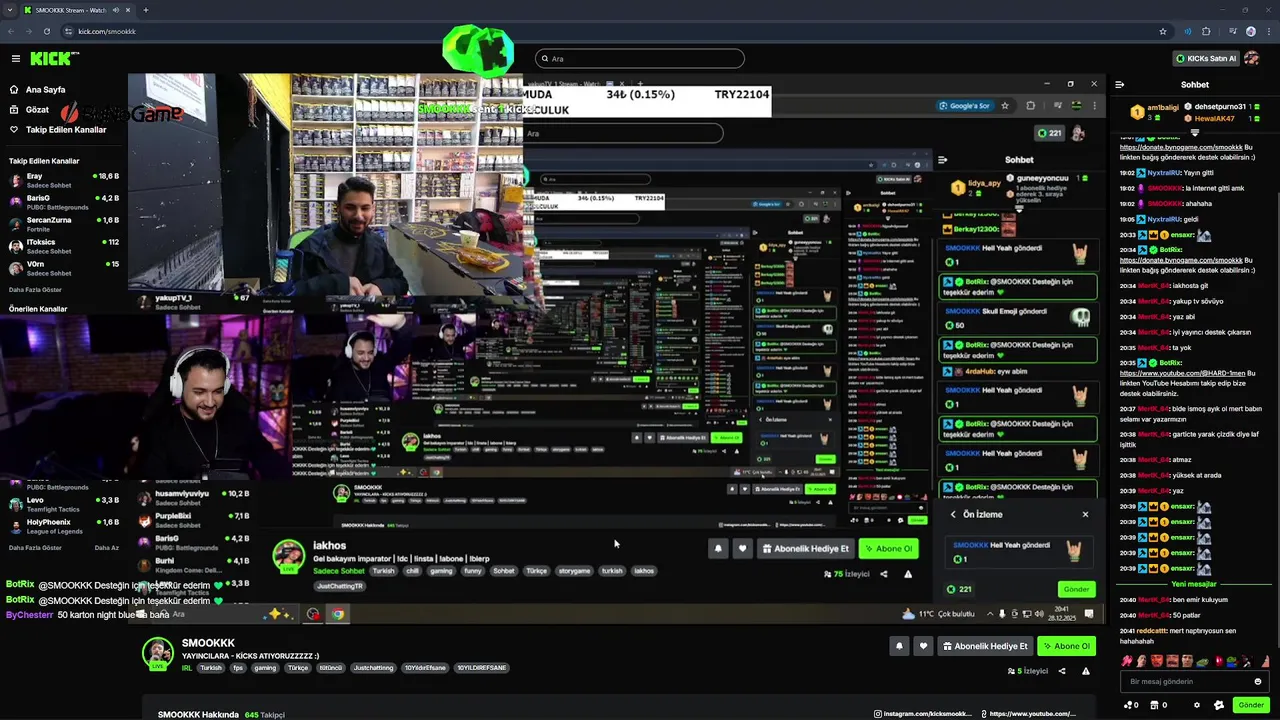Open the Kick hamburger sidebar menu
The width and height of the screenshot is (1280, 720).
pos(15,59)
